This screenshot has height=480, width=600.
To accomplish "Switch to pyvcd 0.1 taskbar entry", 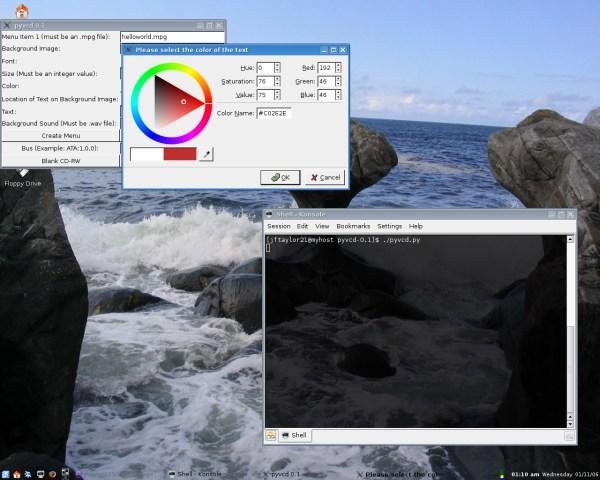I will tap(282, 475).
